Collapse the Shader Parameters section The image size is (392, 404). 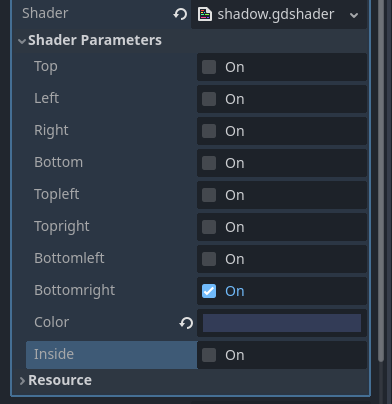pos(22,41)
